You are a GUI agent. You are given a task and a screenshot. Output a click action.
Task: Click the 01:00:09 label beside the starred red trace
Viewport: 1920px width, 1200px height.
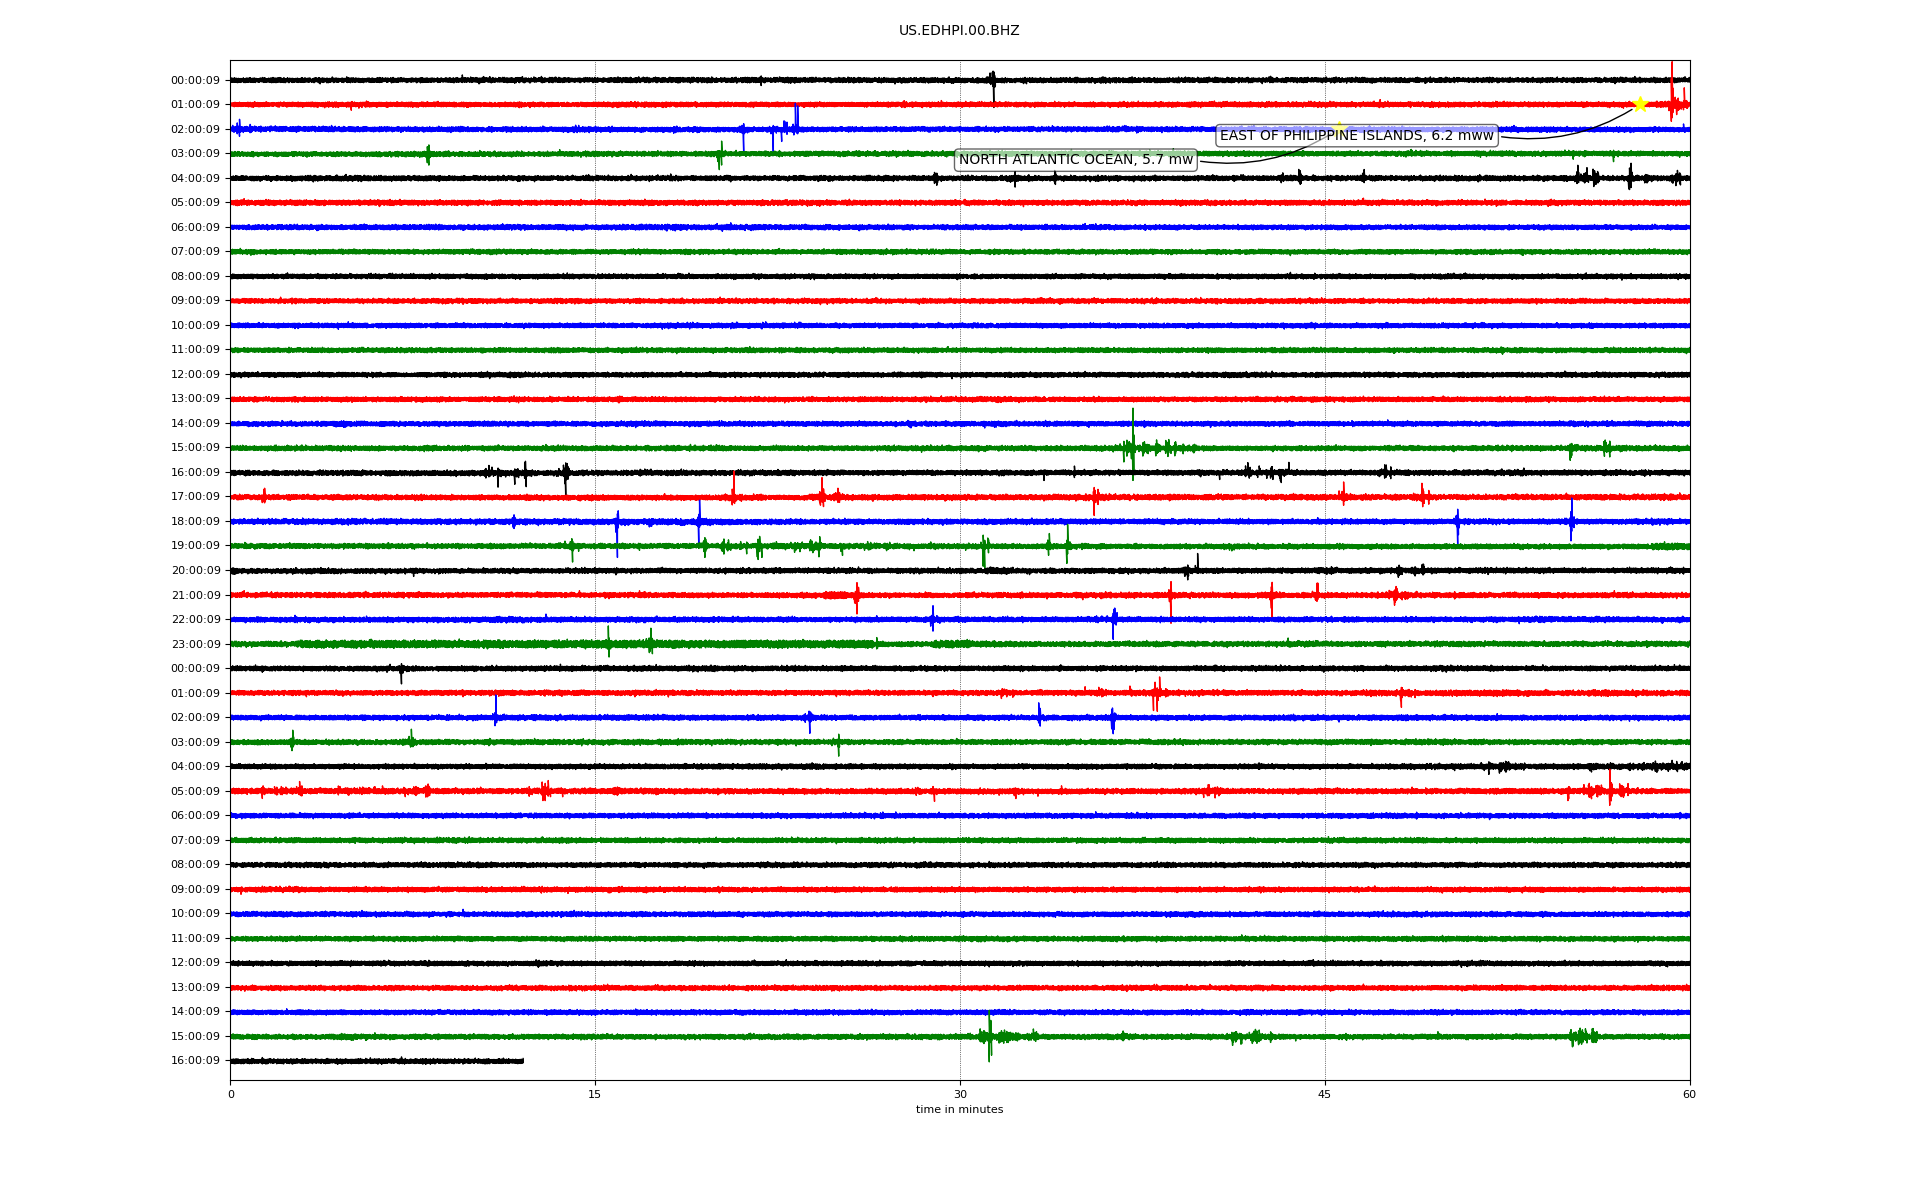tap(195, 105)
